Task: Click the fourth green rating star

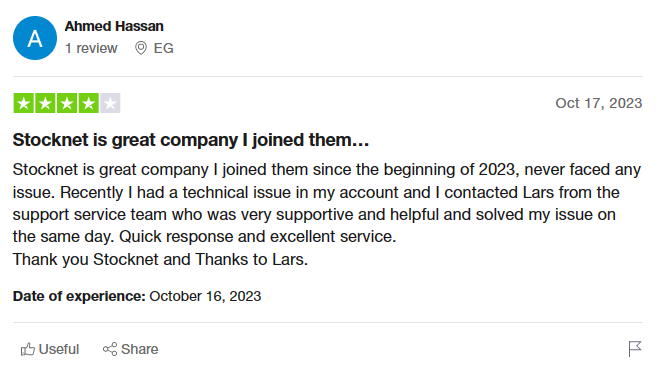Action: tap(88, 103)
